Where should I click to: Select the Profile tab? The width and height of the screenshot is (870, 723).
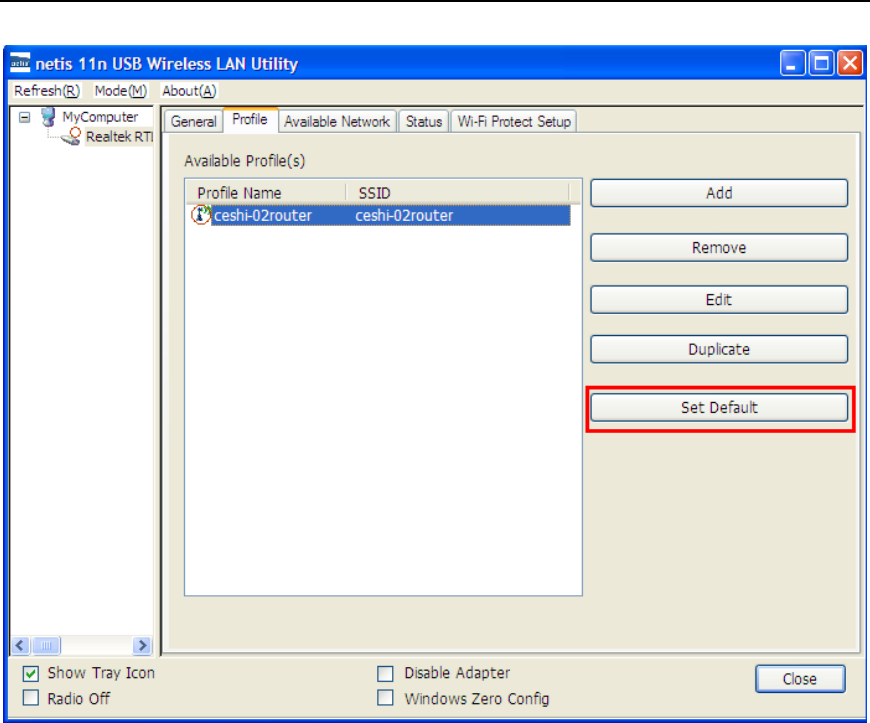[250, 120]
